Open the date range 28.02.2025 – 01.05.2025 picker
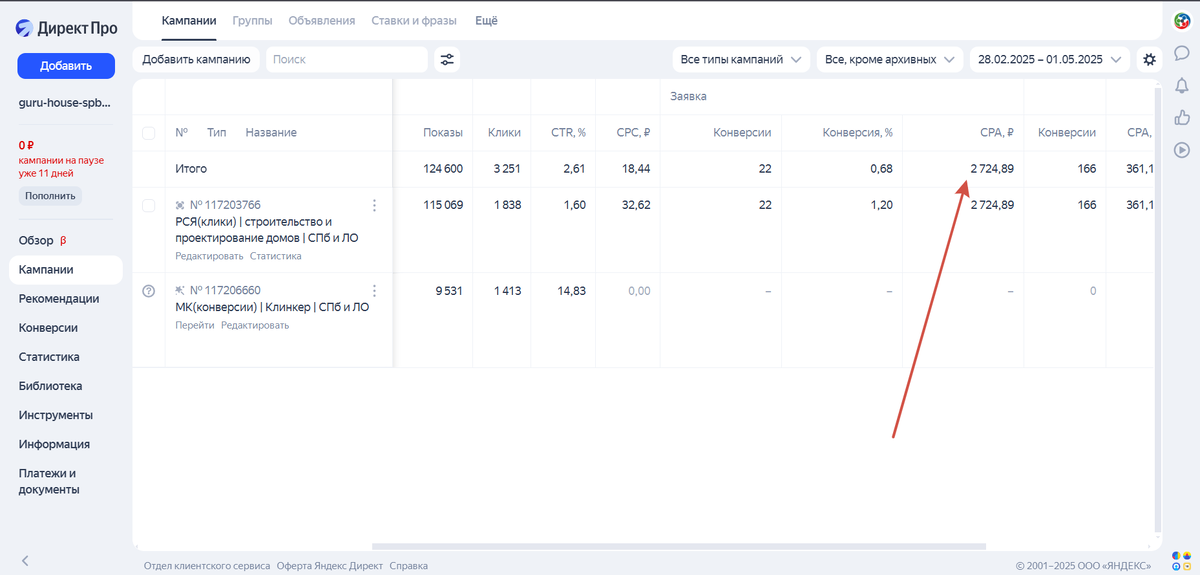The height and width of the screenshot is (575, 1200). point(1050,60)
